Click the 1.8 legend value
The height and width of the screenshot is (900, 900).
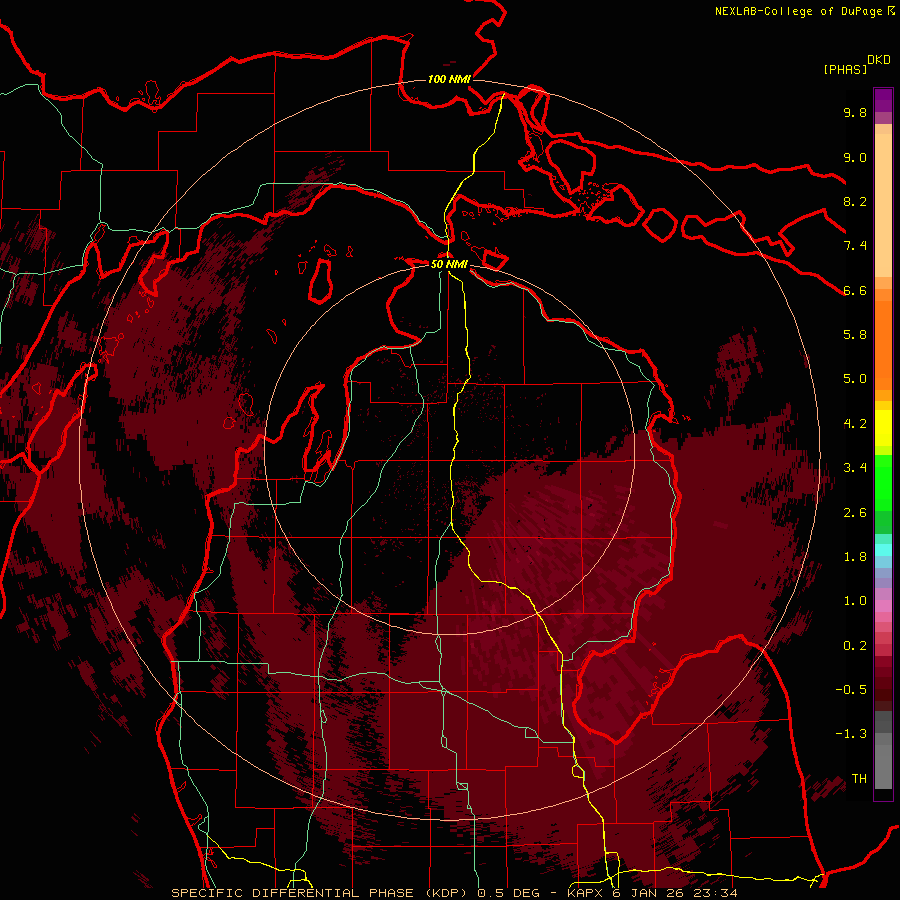[x=855, y=557]
